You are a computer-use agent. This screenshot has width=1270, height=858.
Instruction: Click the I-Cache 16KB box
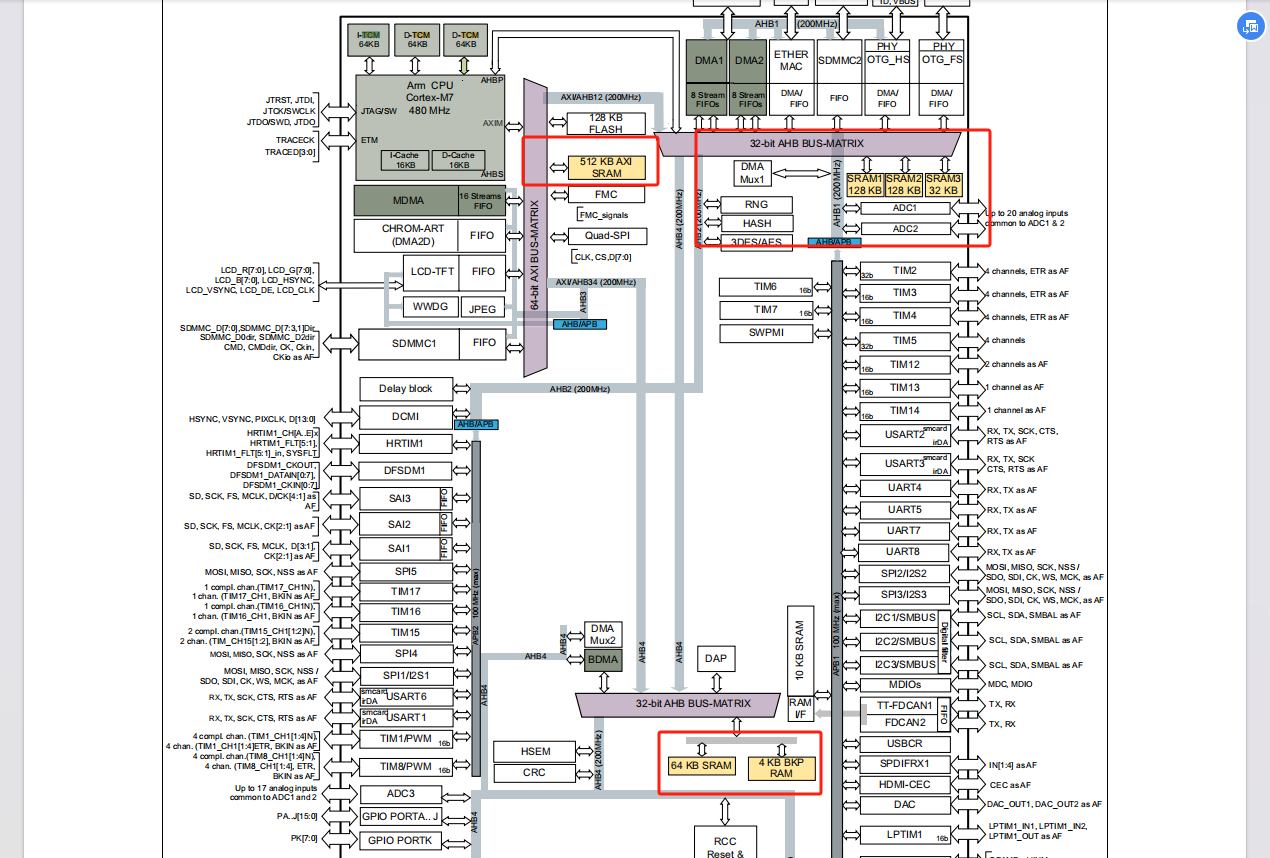click(405, 160)
